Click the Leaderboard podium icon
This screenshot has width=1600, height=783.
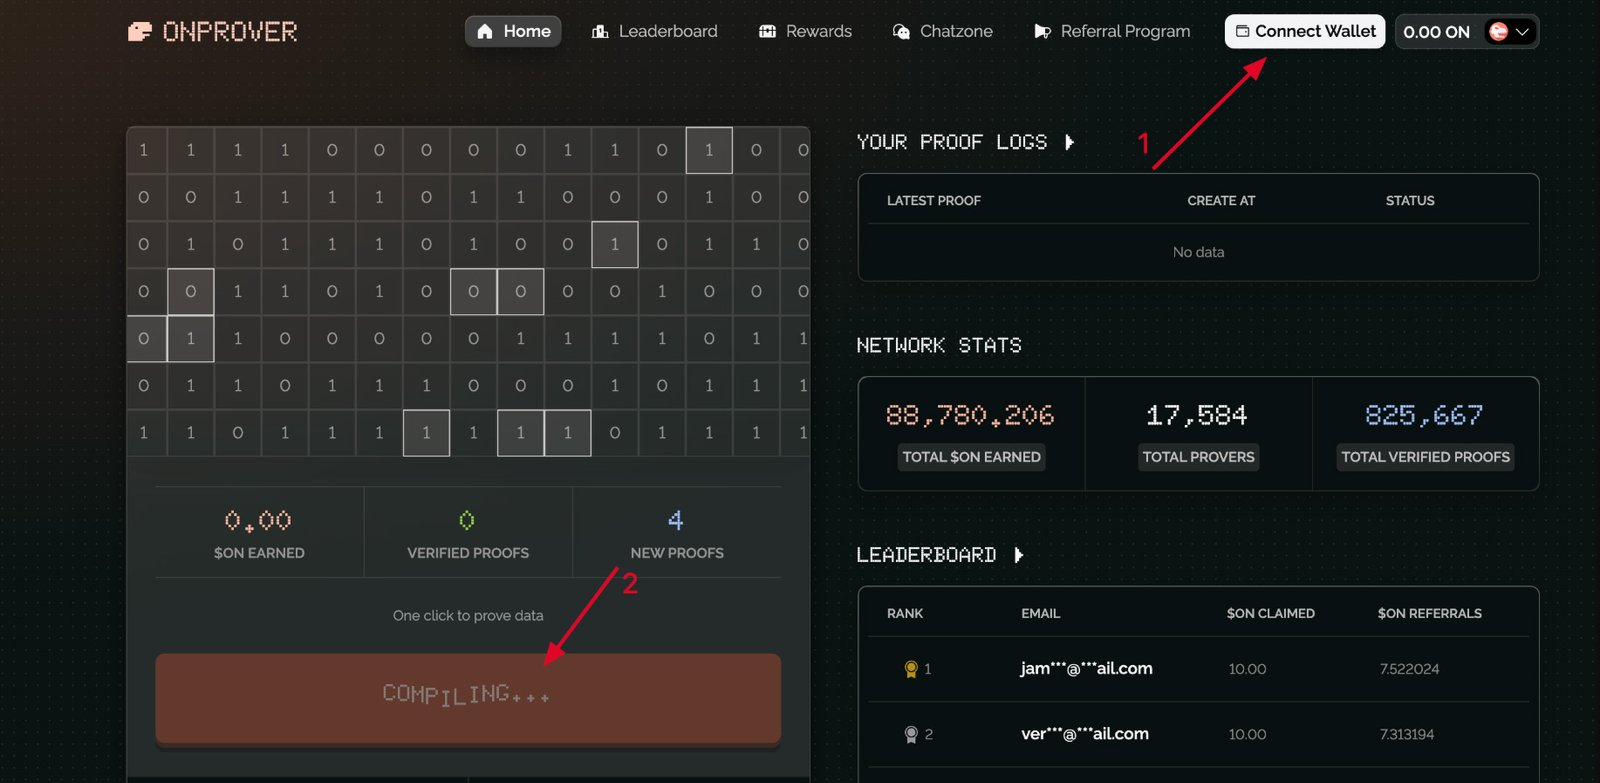point(600,32)
